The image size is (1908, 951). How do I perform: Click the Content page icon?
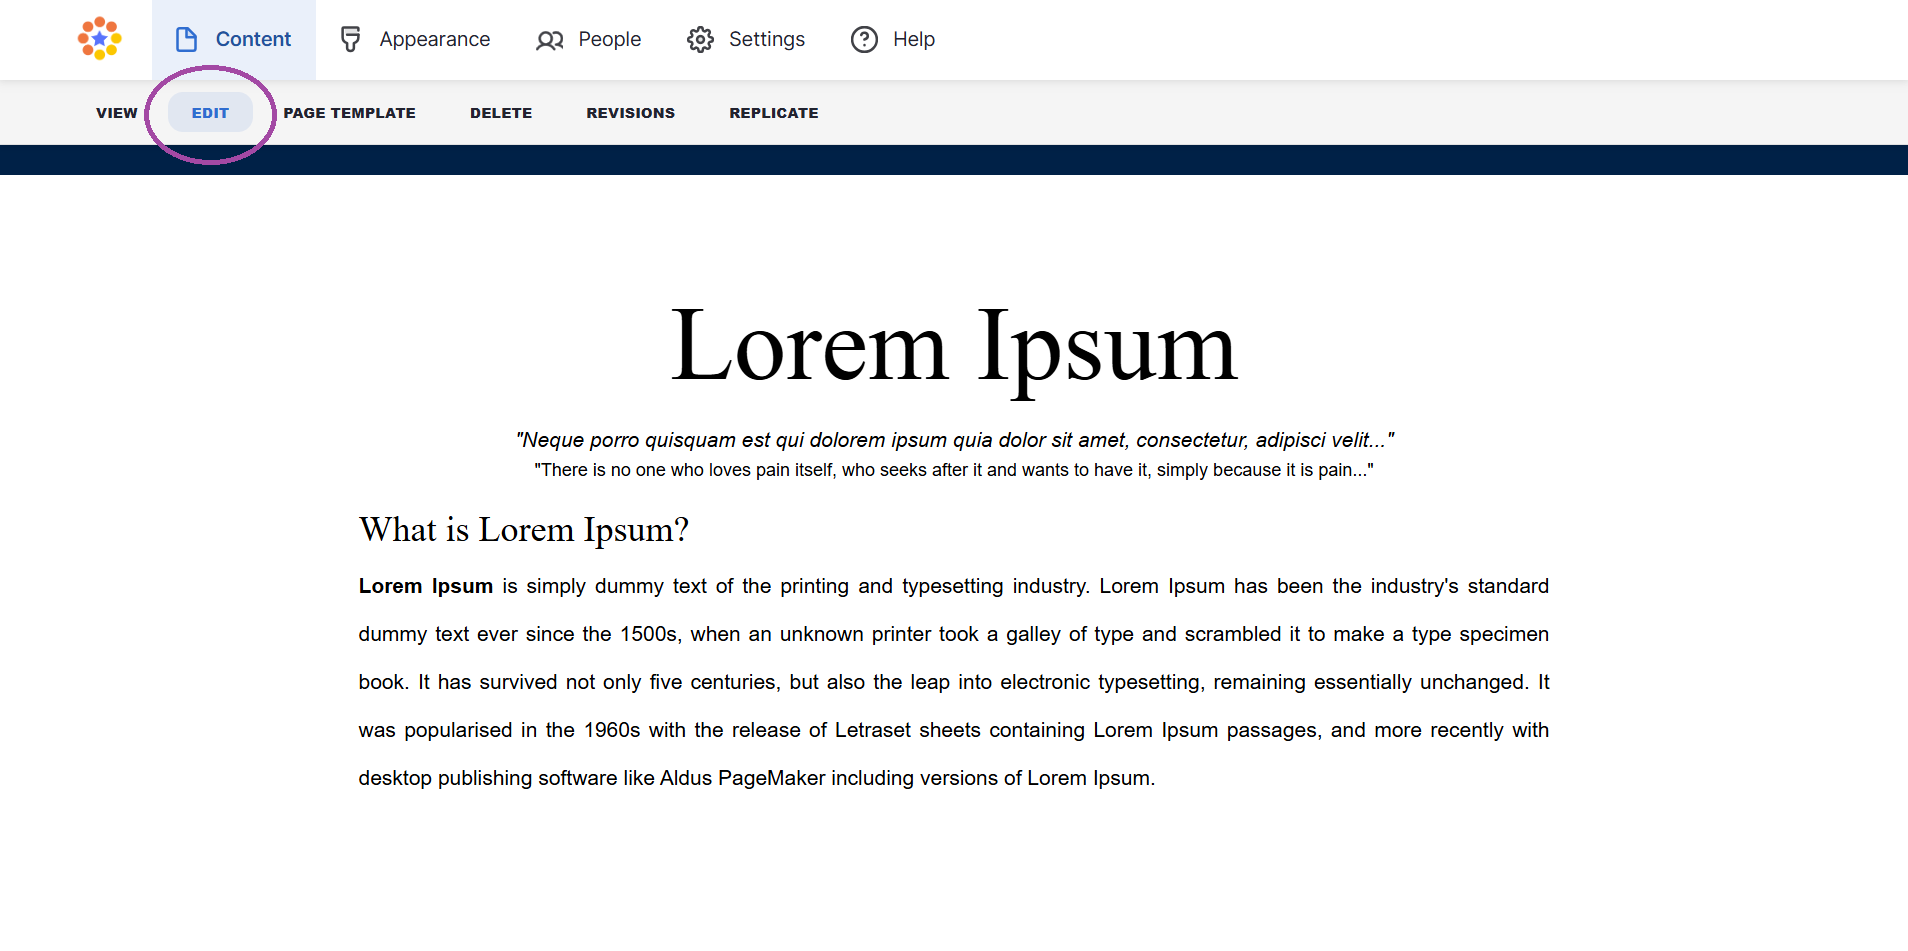click(x=186, y=39)
